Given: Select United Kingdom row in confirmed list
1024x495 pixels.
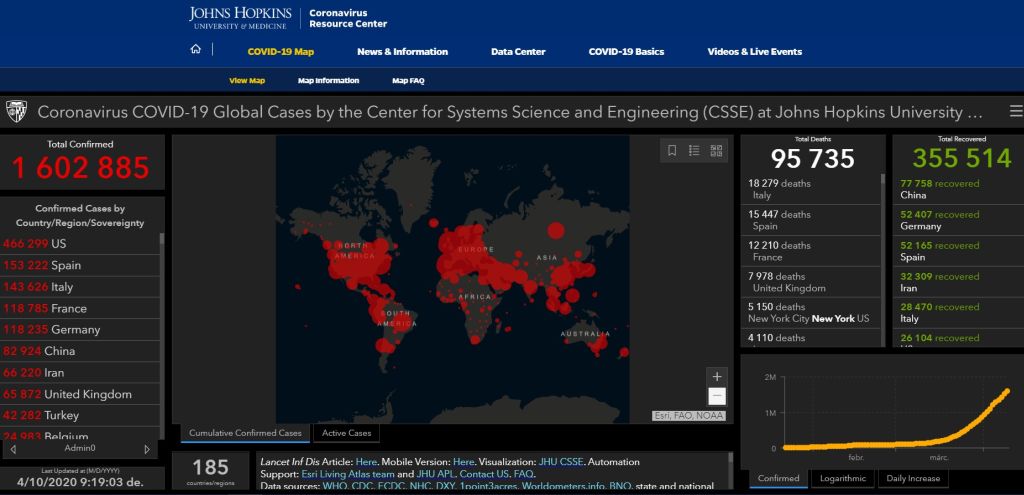Looking at the screenshot, I should 80,394.
